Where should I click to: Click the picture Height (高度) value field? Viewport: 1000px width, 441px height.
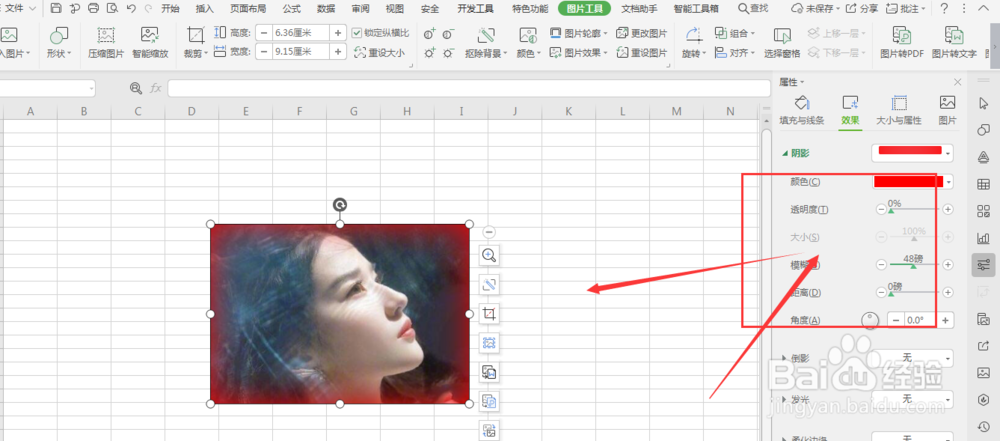point(302,33)
